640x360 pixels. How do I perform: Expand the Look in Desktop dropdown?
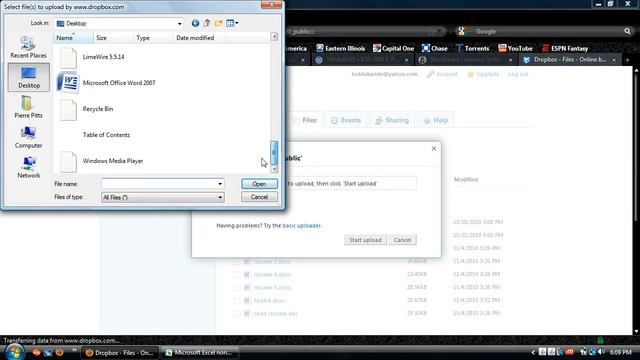[179, 24]
